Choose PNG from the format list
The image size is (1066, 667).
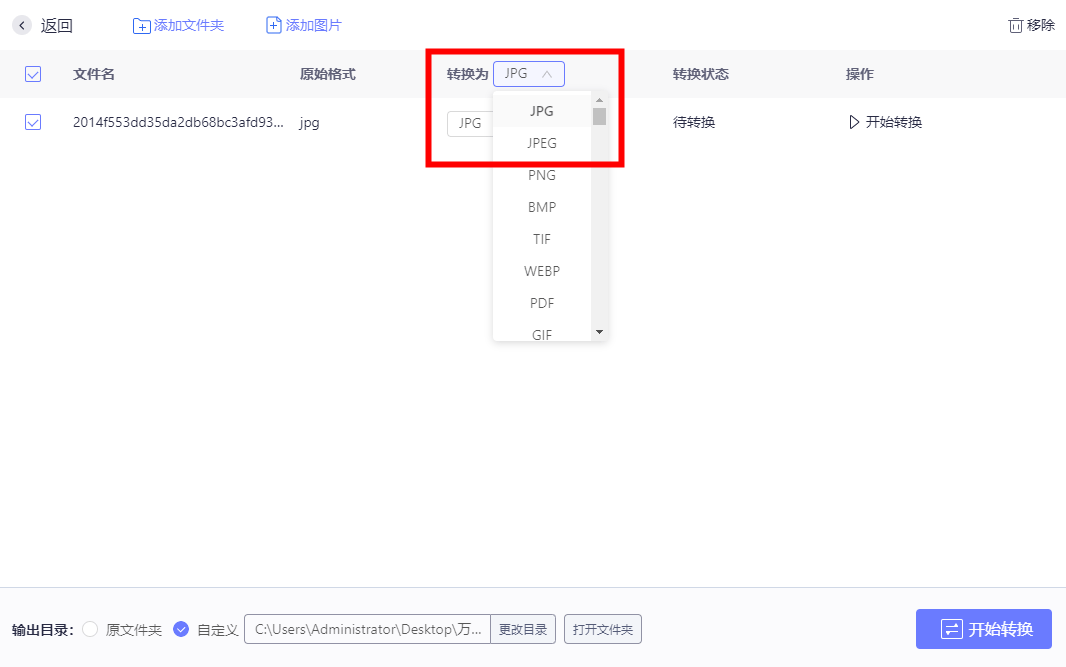pos(542,175)
